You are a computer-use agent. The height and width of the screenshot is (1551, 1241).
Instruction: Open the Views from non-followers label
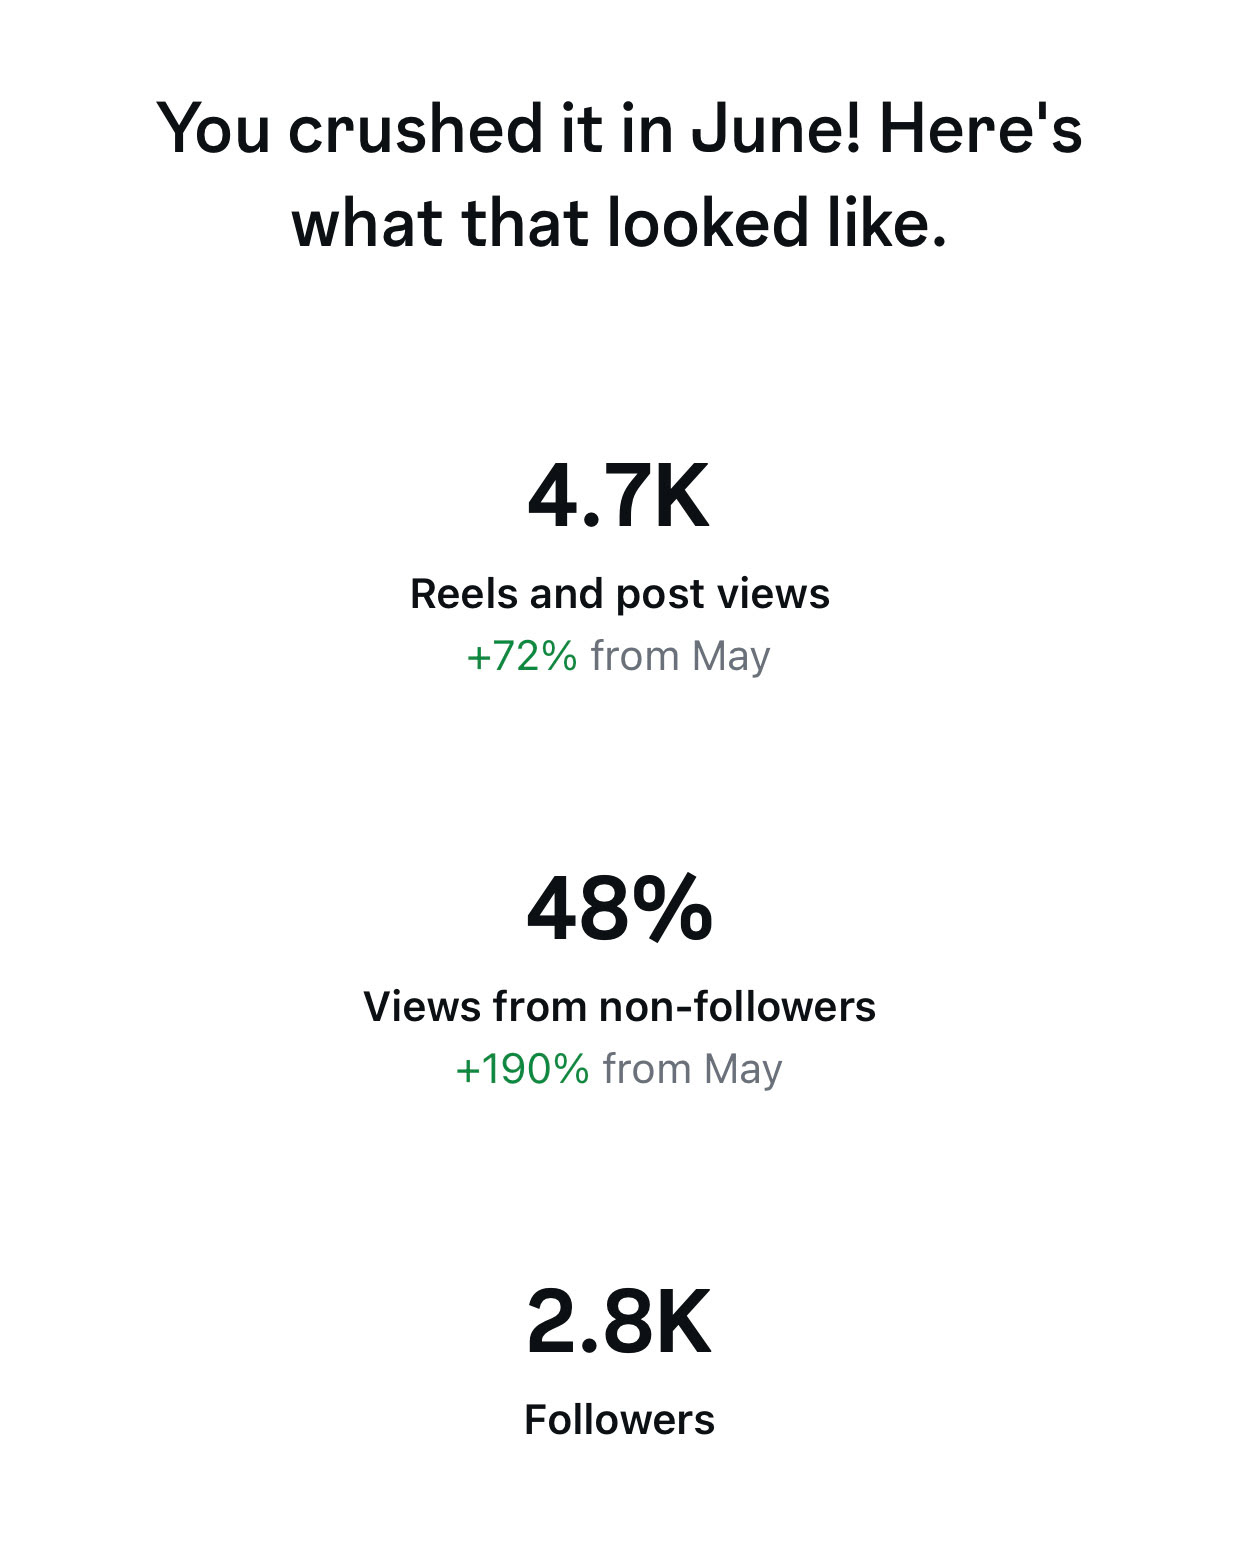click(x=619, y=1007)
